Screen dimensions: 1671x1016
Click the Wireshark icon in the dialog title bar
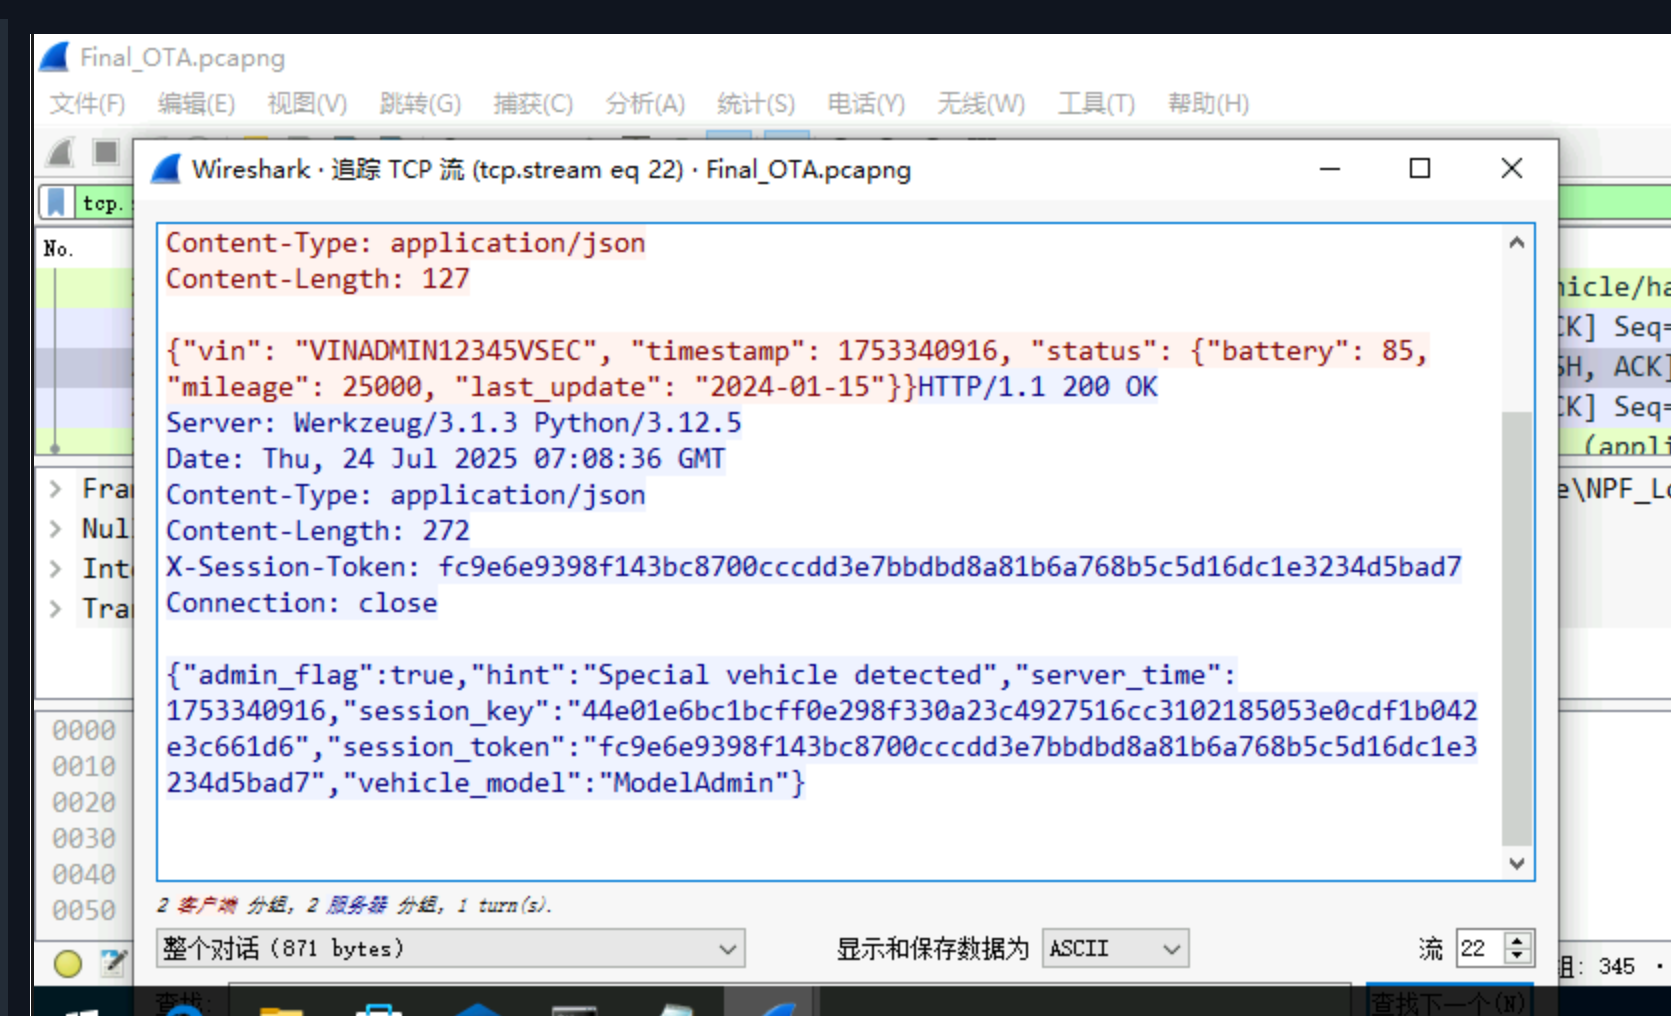(x=166, y=169)
